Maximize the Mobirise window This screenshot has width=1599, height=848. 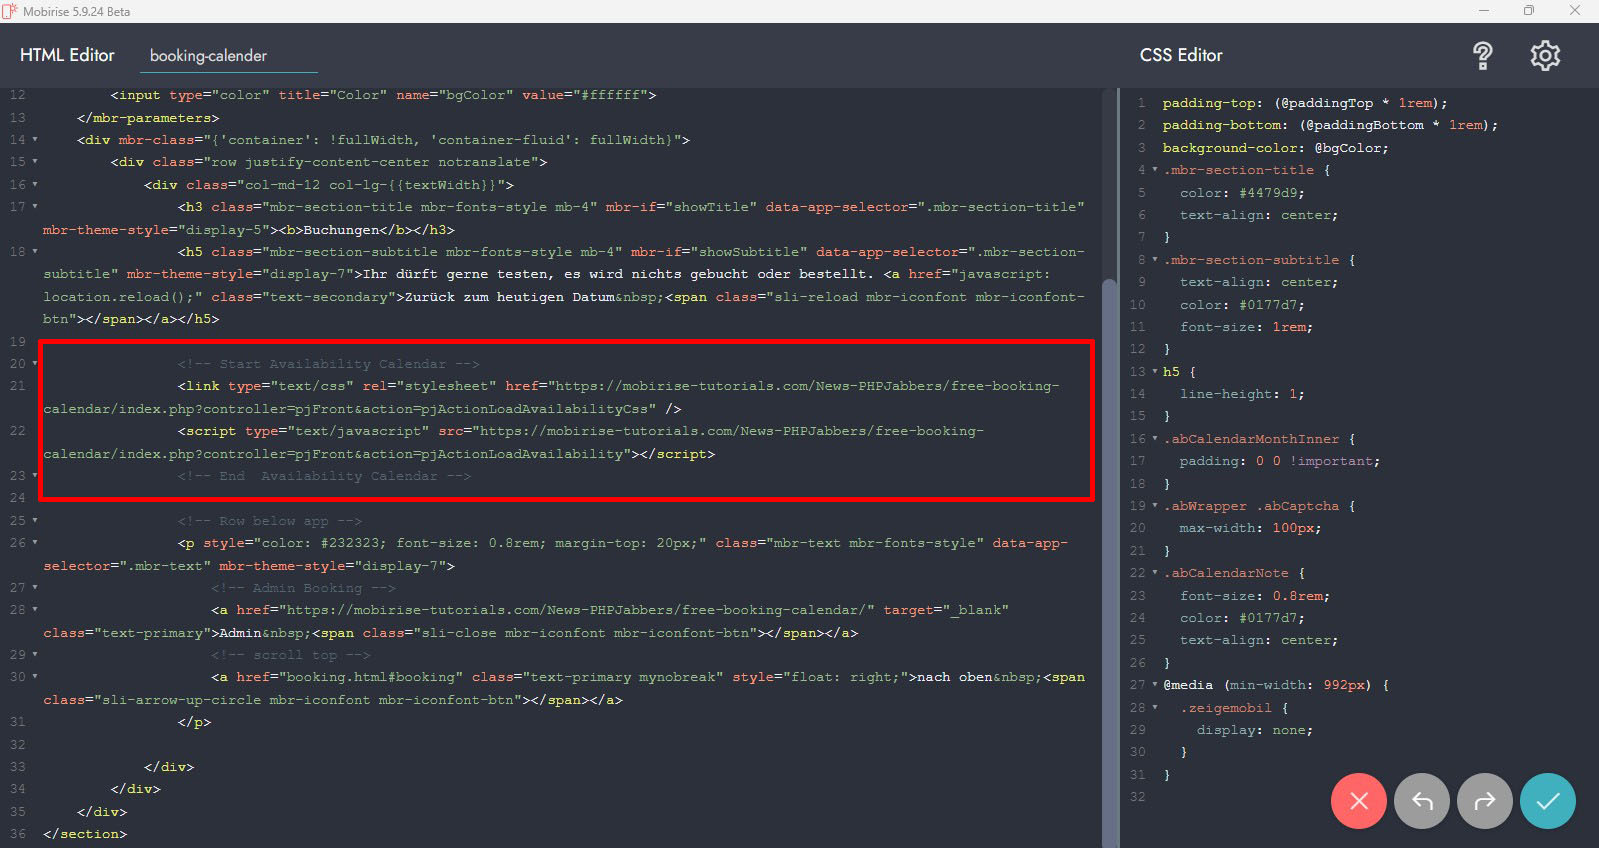[x=1528, y=11]
